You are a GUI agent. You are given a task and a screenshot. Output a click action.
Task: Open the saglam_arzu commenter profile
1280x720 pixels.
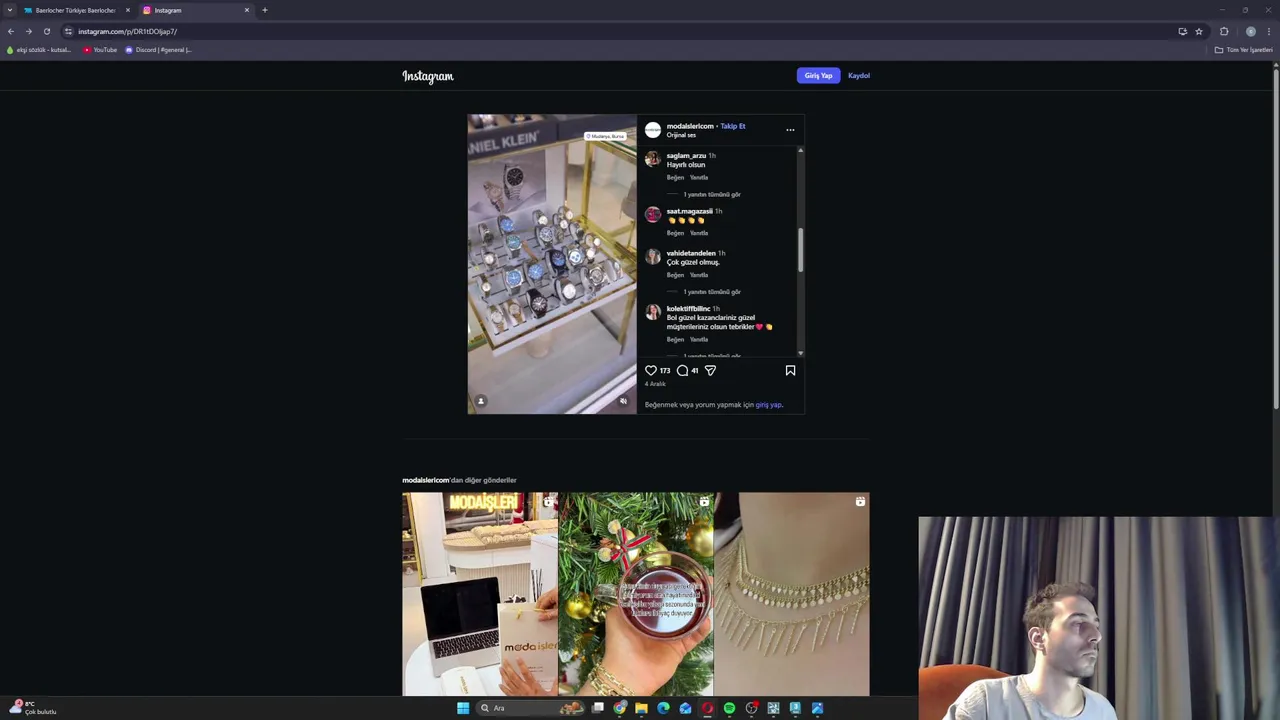(686, 156)
